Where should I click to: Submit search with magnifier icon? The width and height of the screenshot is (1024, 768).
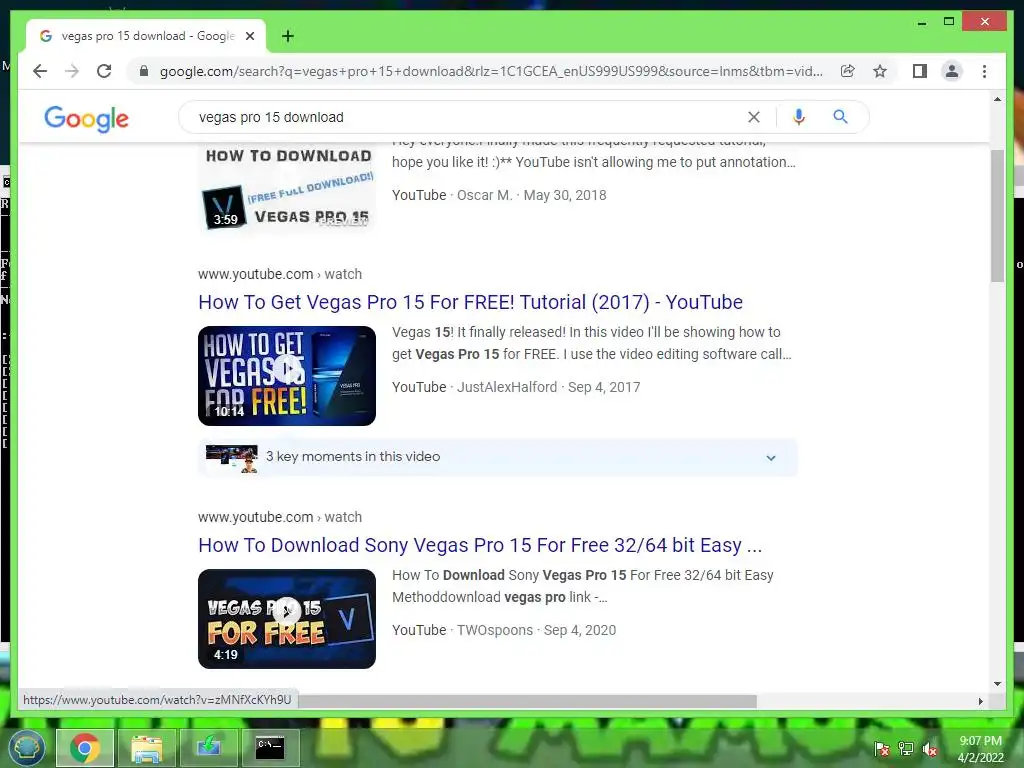pos(840,117)
